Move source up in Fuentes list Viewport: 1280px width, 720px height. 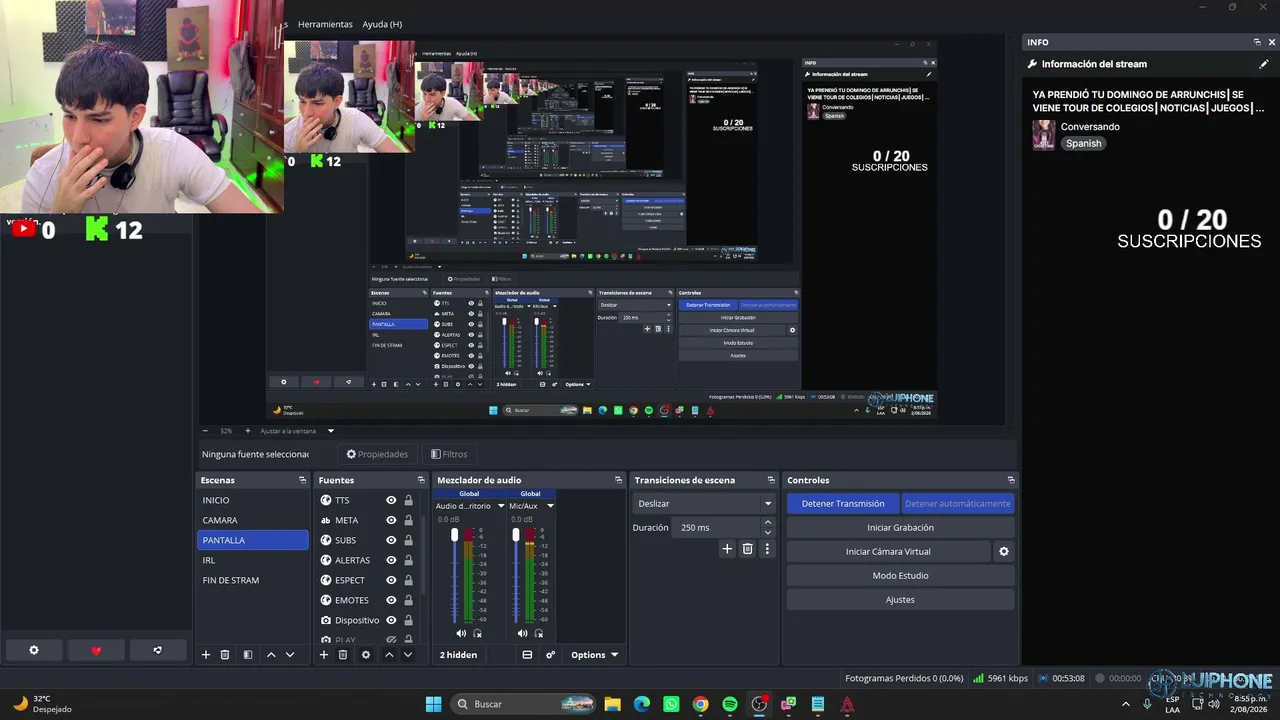coord(389,655)
